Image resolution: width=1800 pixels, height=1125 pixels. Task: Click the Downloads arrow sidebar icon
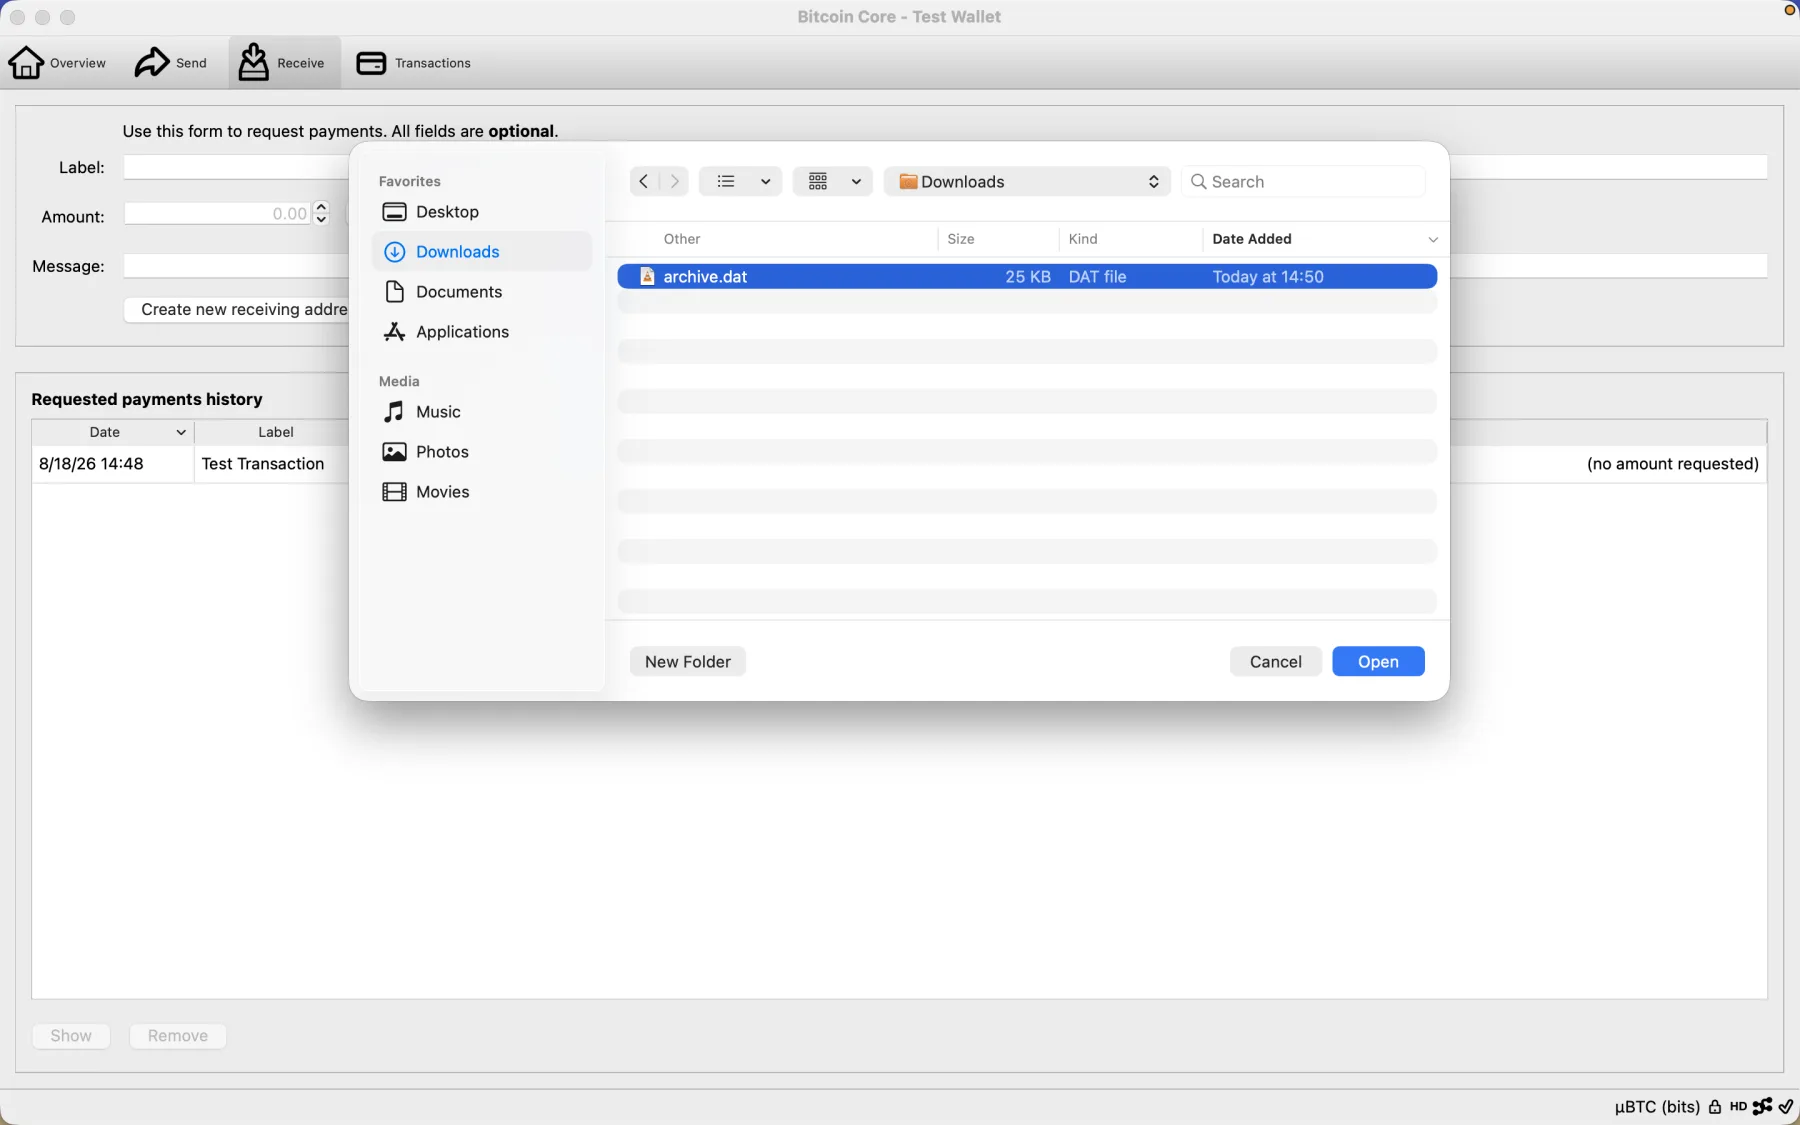pyautogui.click(x=395, y=252)
